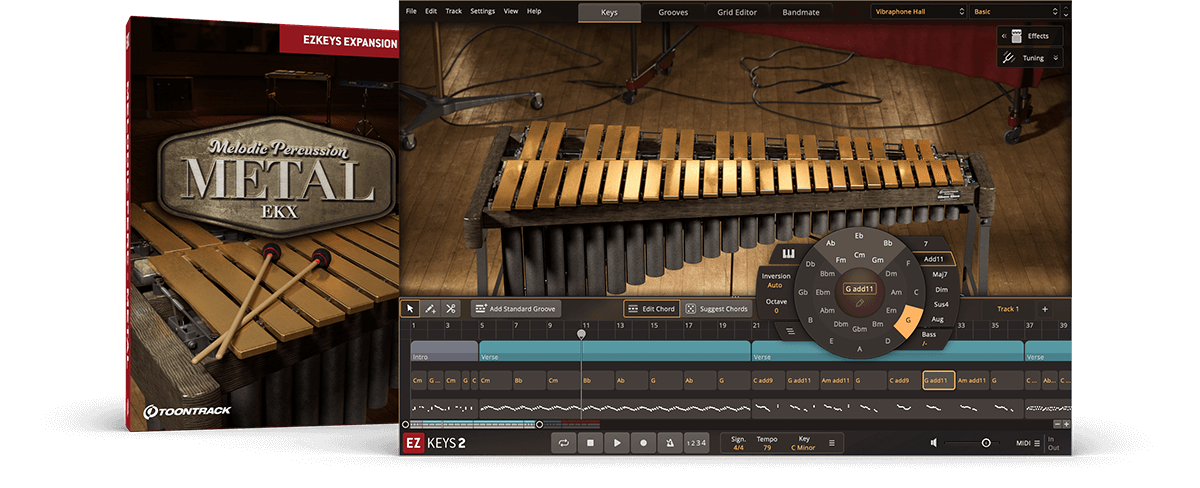Toggle the loop playback button
This screenshot has width=1200, height=488.
(x=564, y=442)
